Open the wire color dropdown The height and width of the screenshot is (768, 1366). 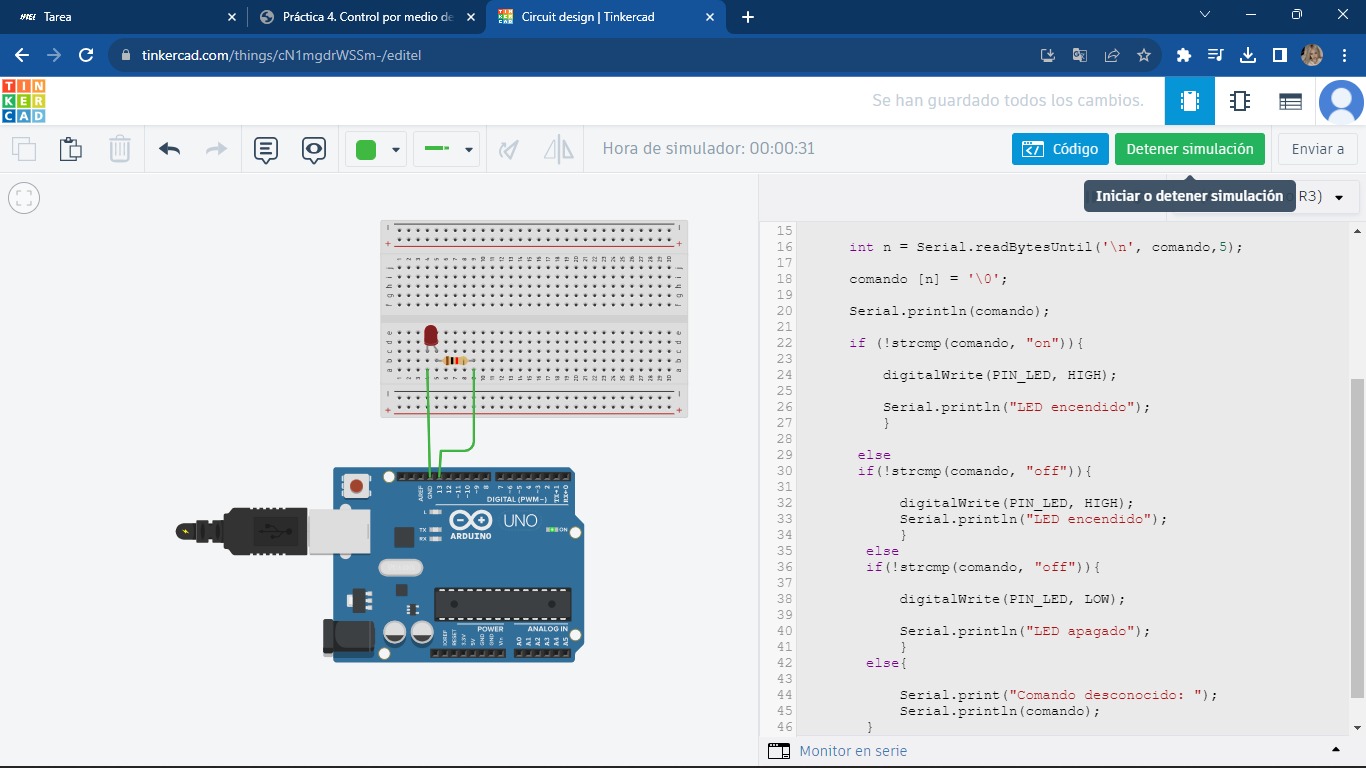point(396,150)
